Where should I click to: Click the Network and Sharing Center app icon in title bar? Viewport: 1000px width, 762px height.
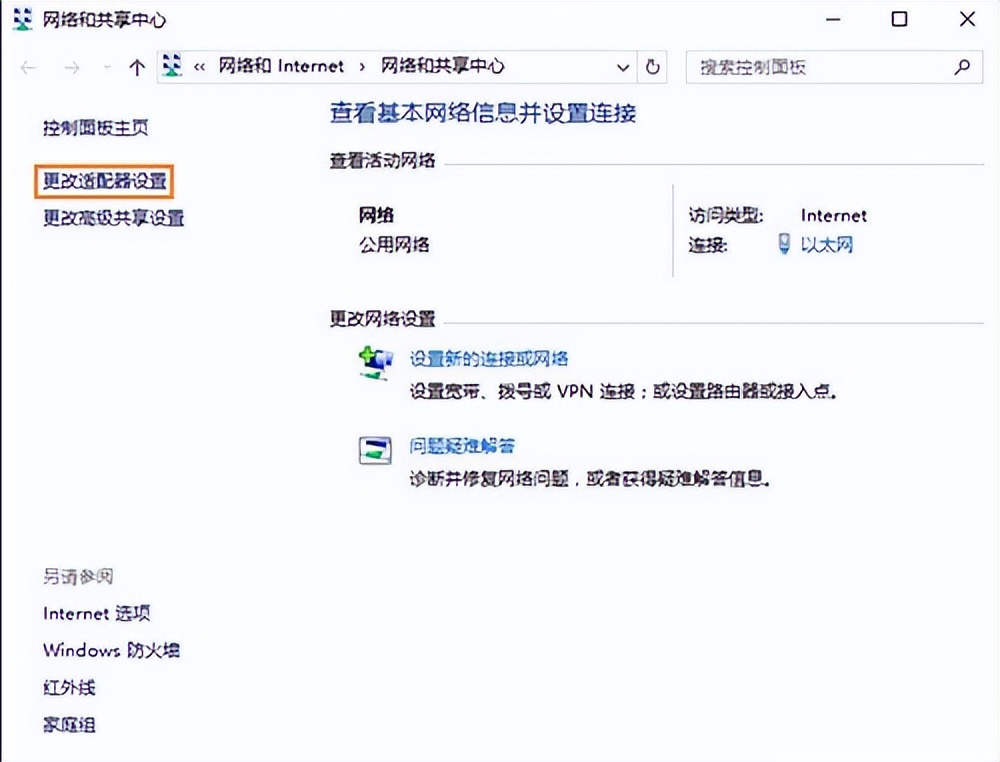21,19
